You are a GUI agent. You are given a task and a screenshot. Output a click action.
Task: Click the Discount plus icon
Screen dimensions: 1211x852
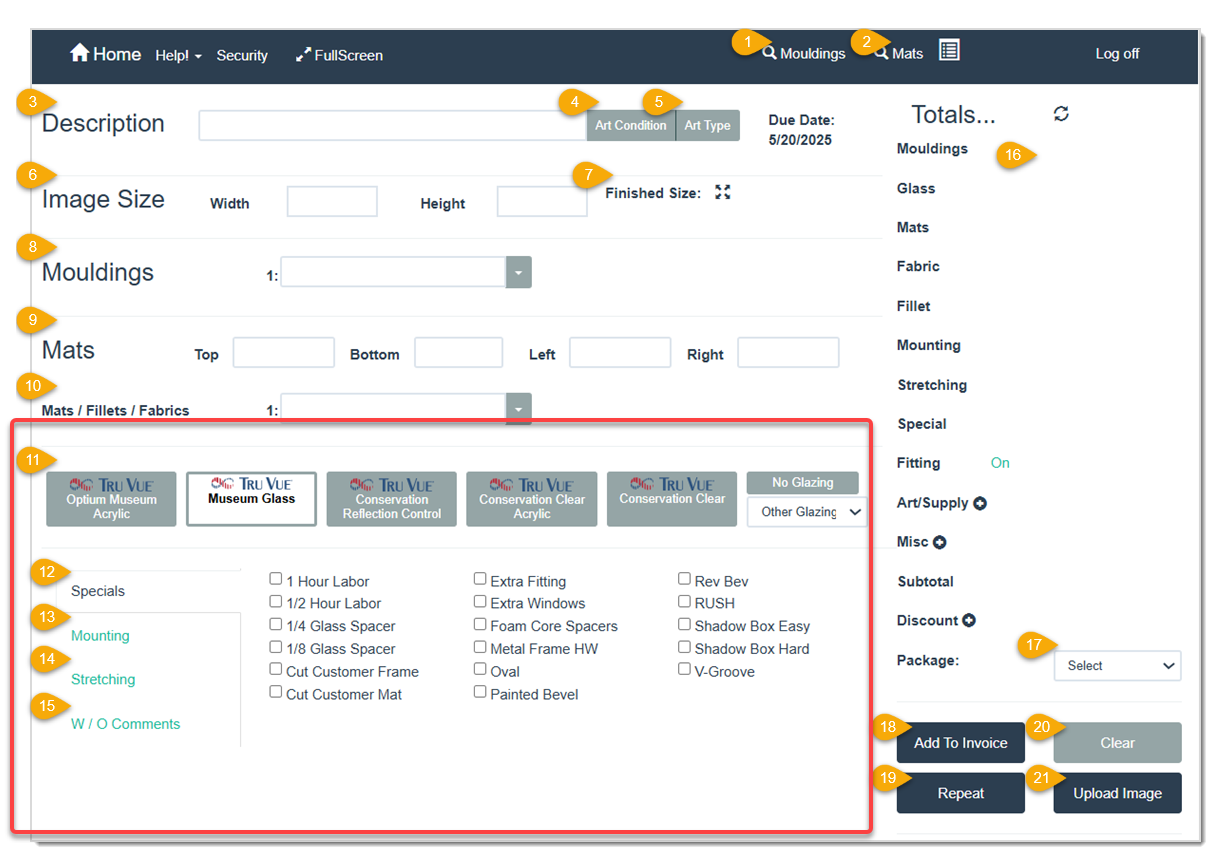click(x=968, y=621)
